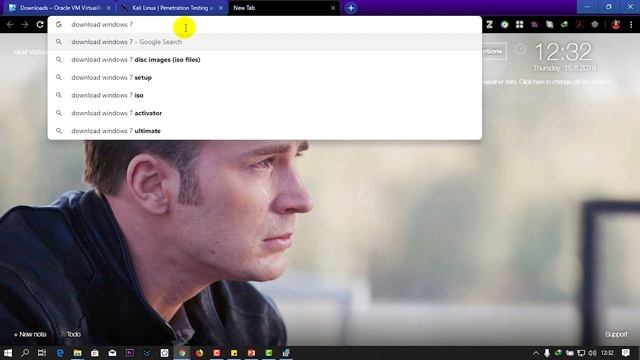The height and width of the screenshot is (360, 640).
Task: Open the Support link
Action: pyautogui.click(x=616, y=334)
